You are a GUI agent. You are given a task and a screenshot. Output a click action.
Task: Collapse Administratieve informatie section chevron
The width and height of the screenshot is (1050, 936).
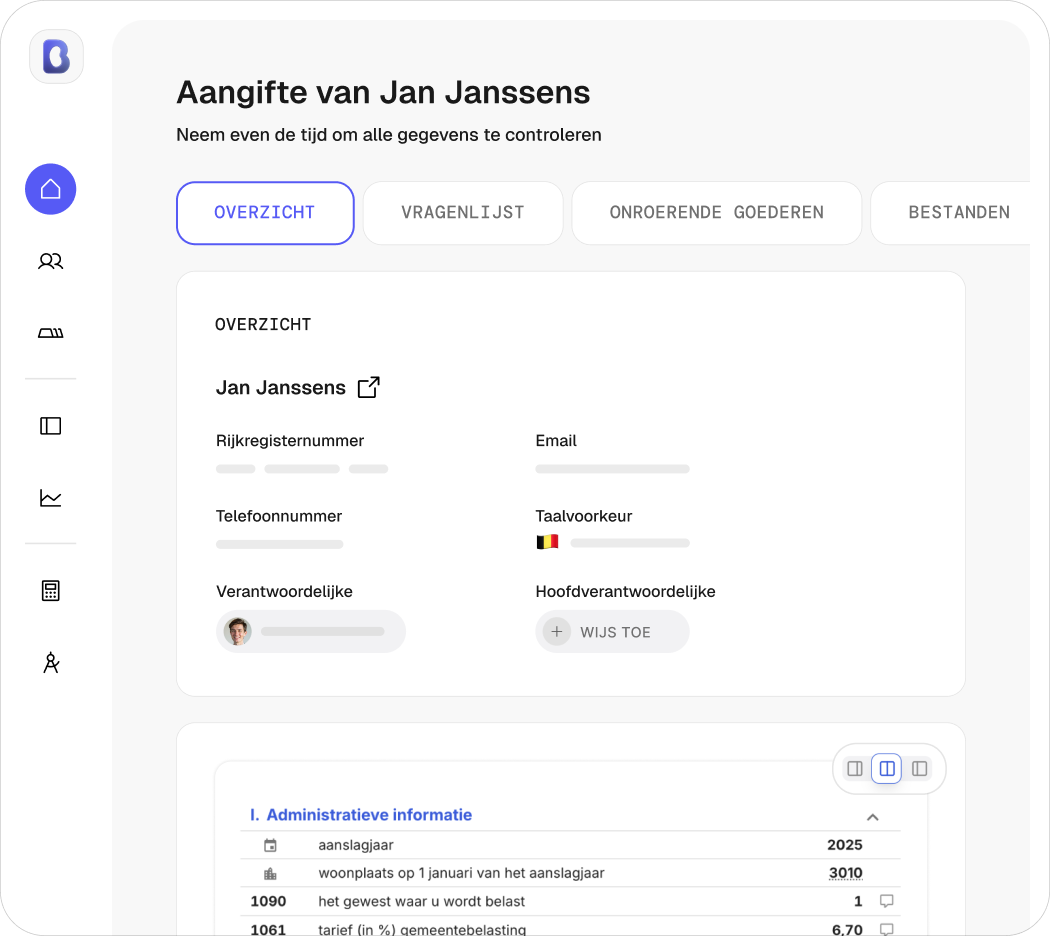(873, 817)
